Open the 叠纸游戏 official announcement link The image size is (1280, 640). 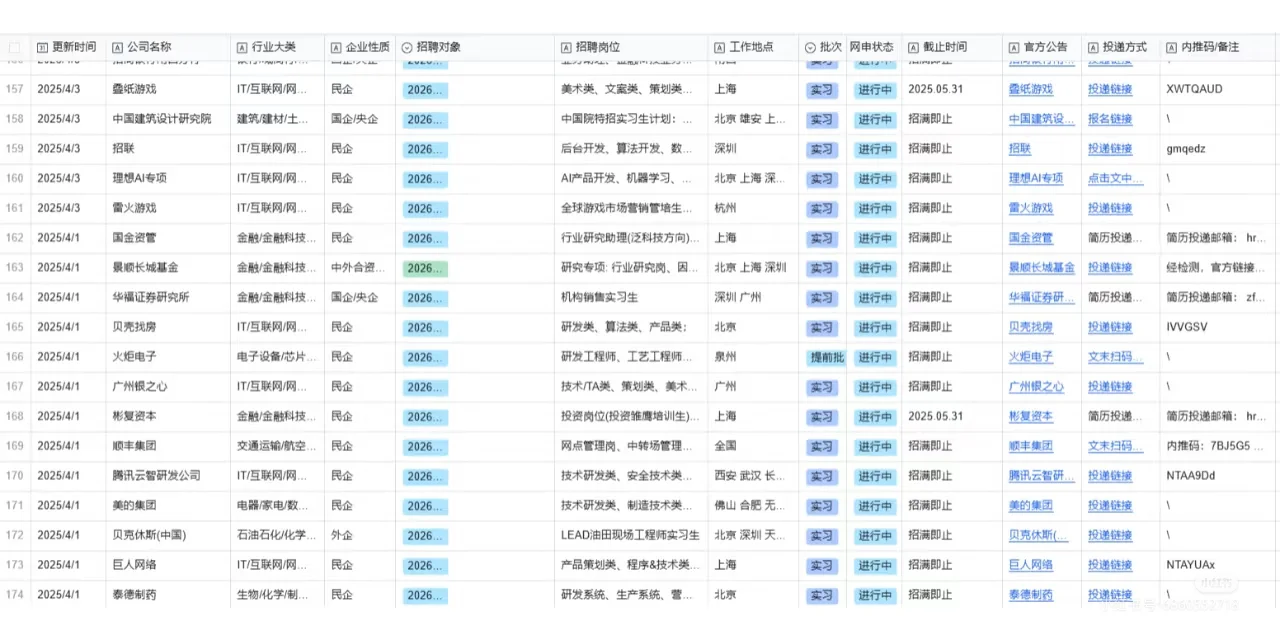point(1030,89)
